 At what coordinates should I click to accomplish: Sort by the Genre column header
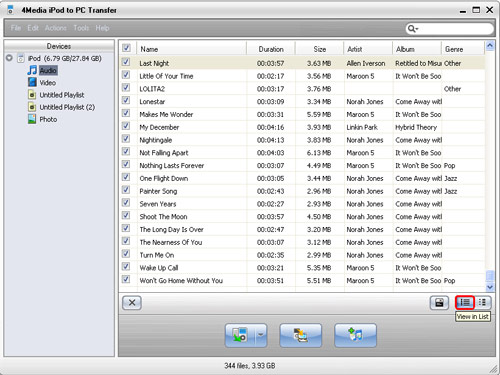(x=463, y=49)
